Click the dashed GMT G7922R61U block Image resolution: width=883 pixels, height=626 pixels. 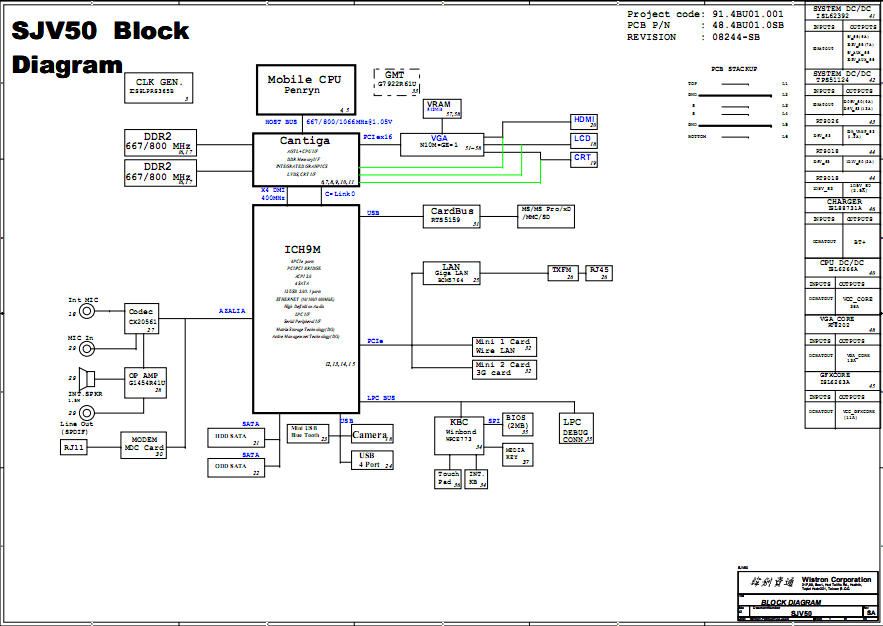(396, 82)
